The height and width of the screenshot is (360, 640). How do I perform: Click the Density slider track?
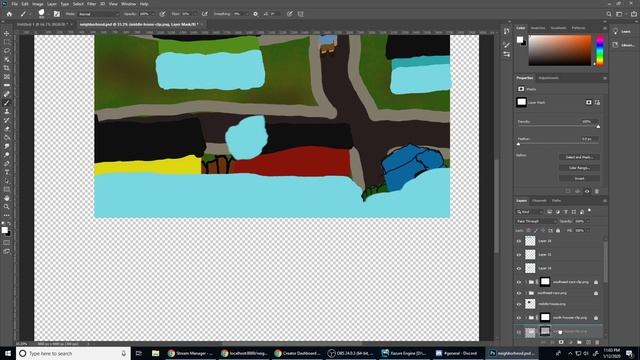[558, 126]
